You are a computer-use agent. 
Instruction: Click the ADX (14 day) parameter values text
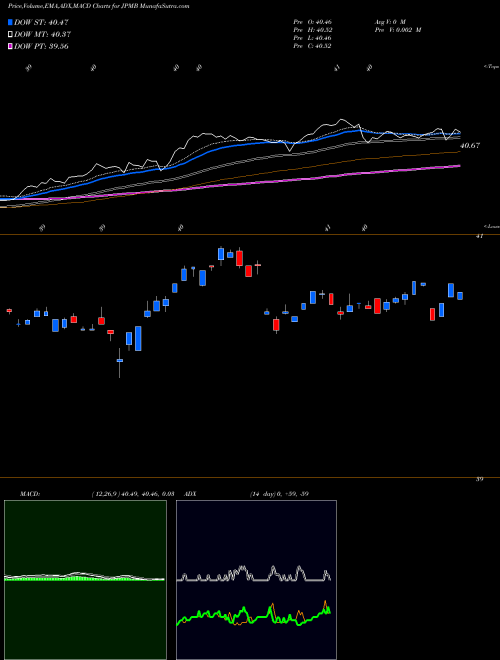pyautogui.click(x=279, y=494)
